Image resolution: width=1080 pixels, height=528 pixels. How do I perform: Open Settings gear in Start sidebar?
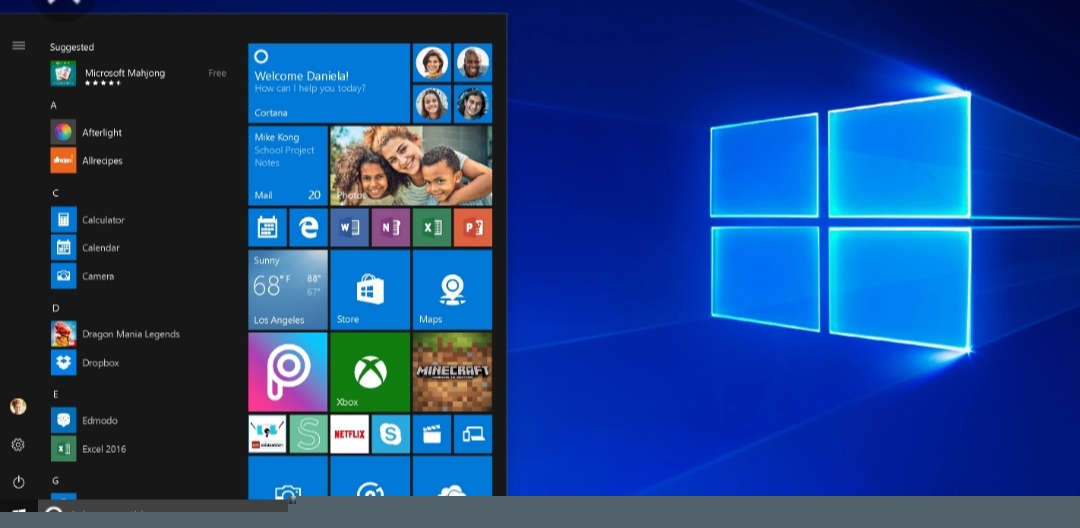click(x=18, y=445)
